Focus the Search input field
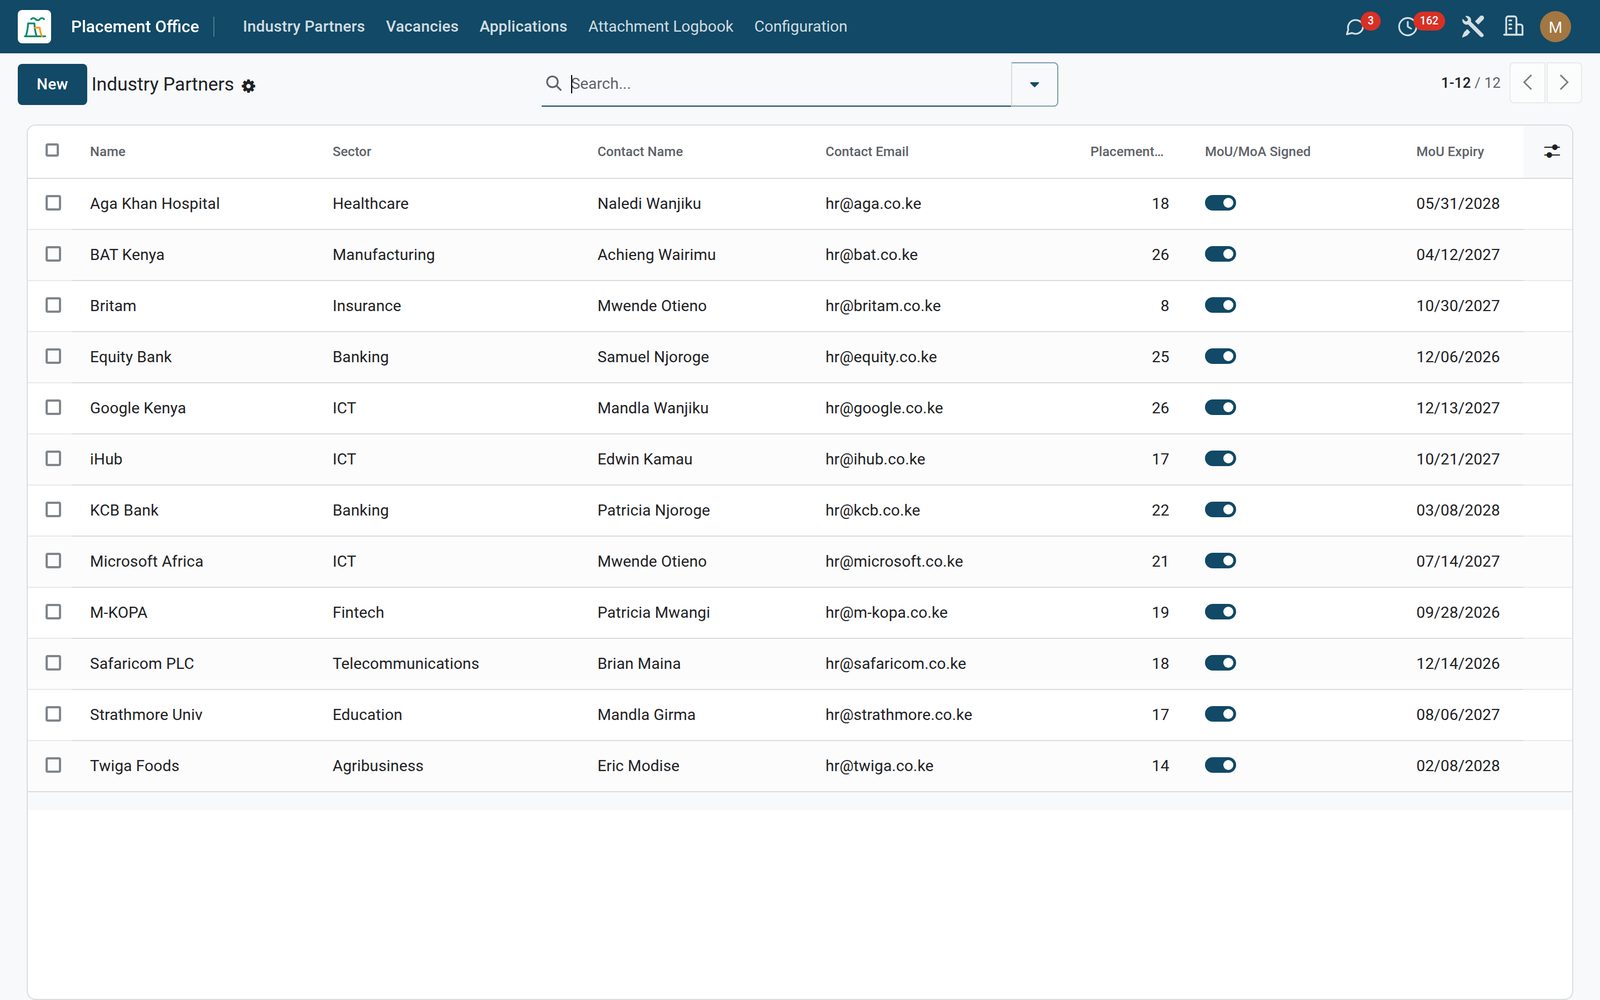 click(788, 84)
